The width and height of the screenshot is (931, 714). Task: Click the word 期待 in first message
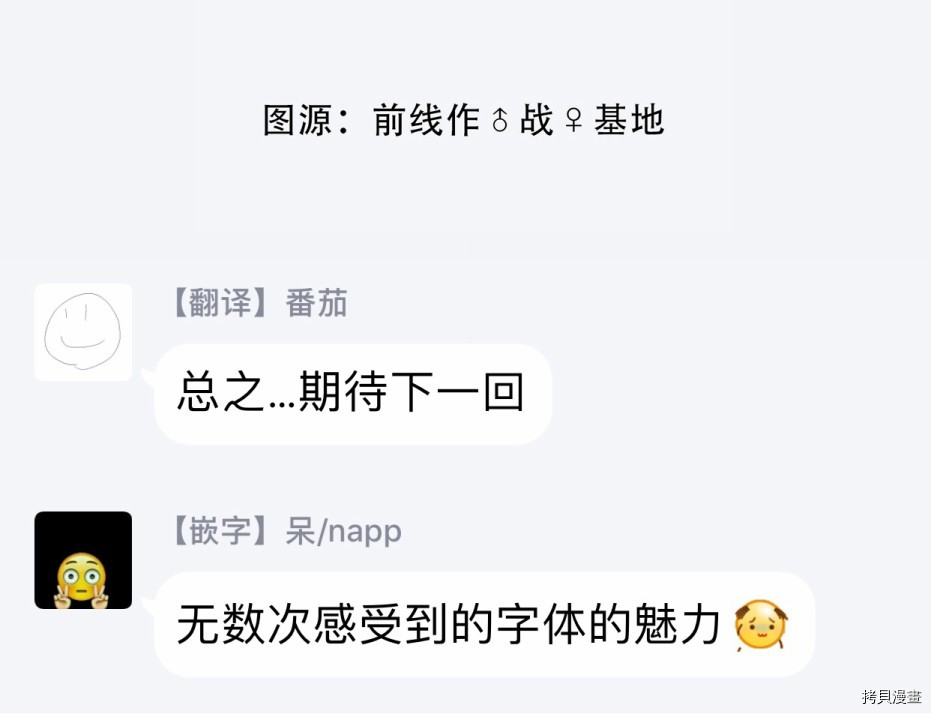(x=343, y=392)
